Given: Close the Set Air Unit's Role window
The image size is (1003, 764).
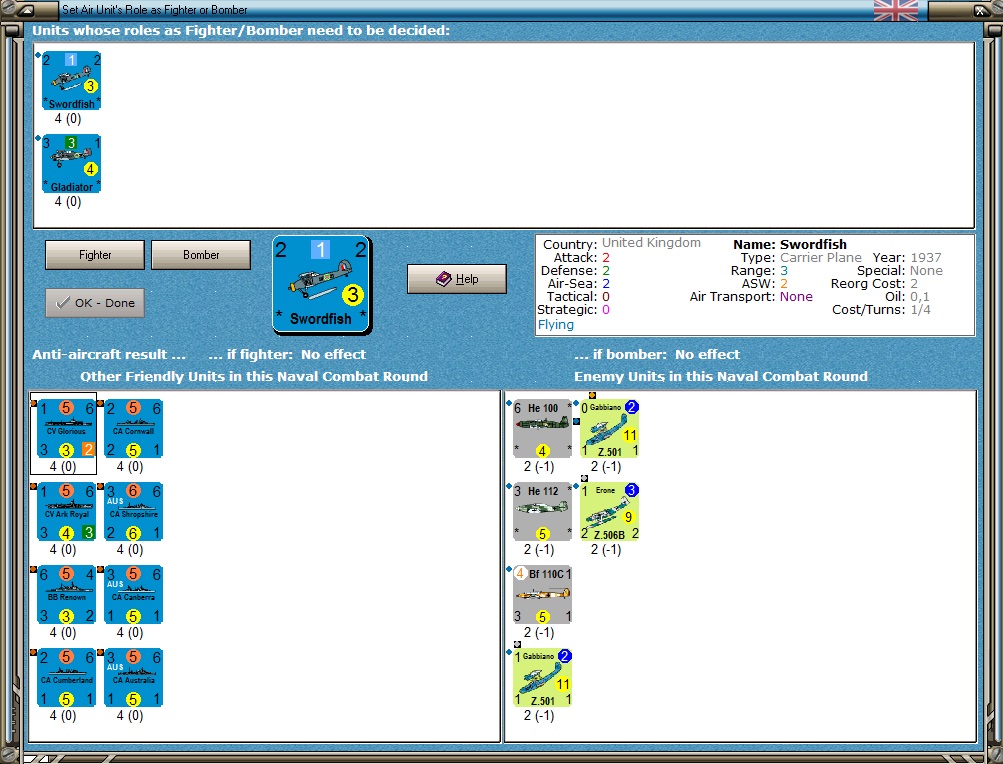Looking at the screenshot, I should (x=980, y=10).
